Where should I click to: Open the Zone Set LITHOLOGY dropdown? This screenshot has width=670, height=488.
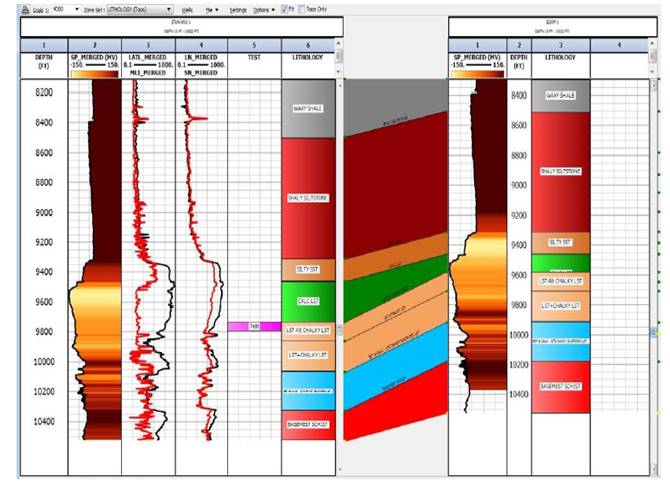168,8
